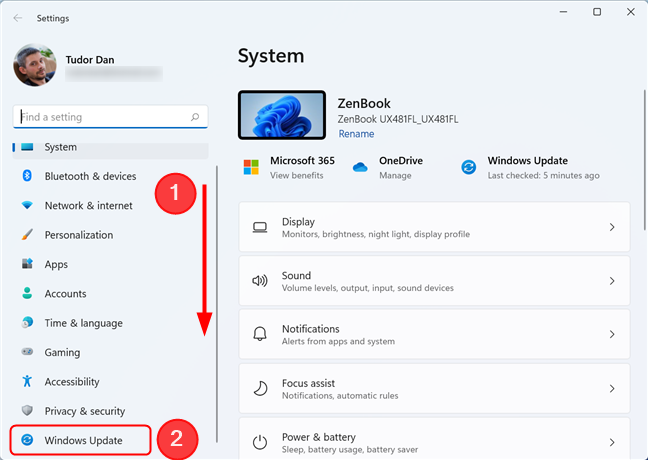Expand the Display settings chevron
Viewport: 648px width, 460px height.
pos(612,227)
